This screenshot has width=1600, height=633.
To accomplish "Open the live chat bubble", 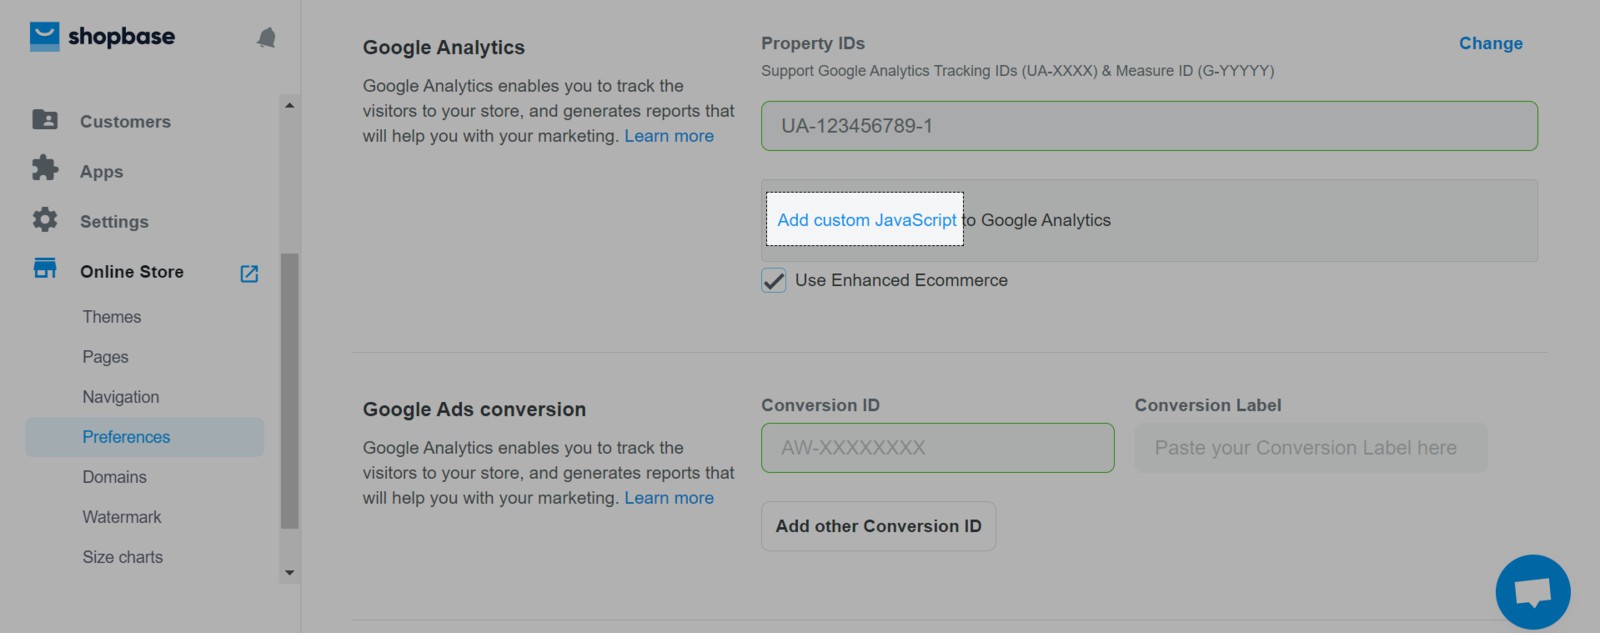I will (x=1532, y=592).
